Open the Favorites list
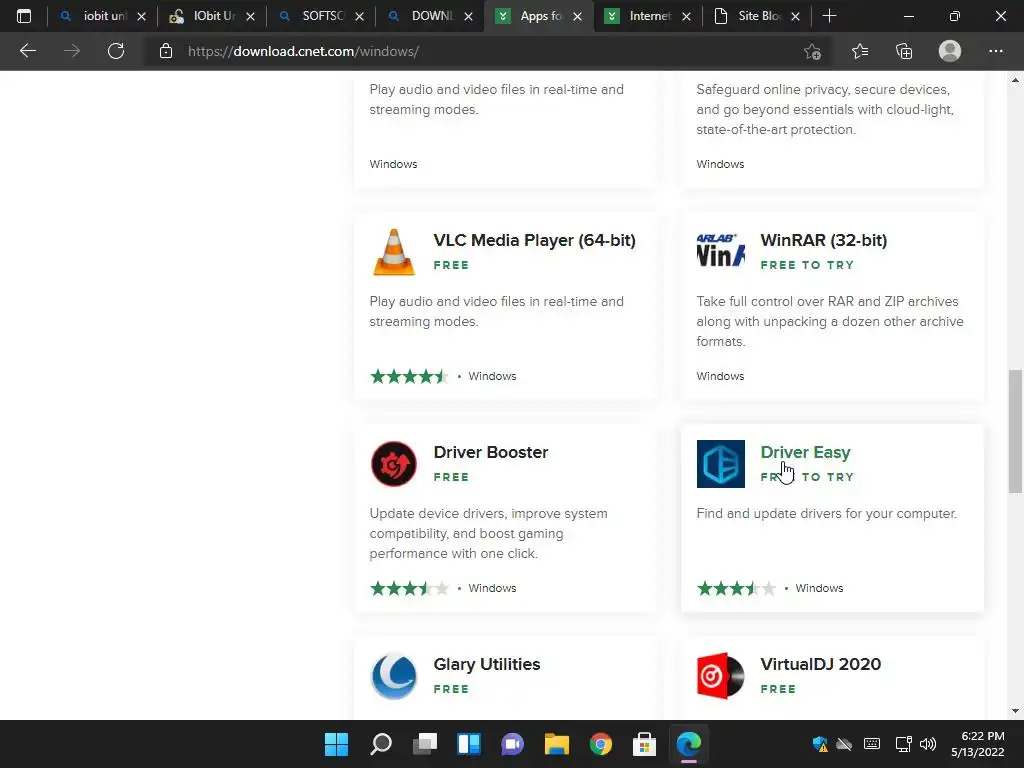 (860, 51)
